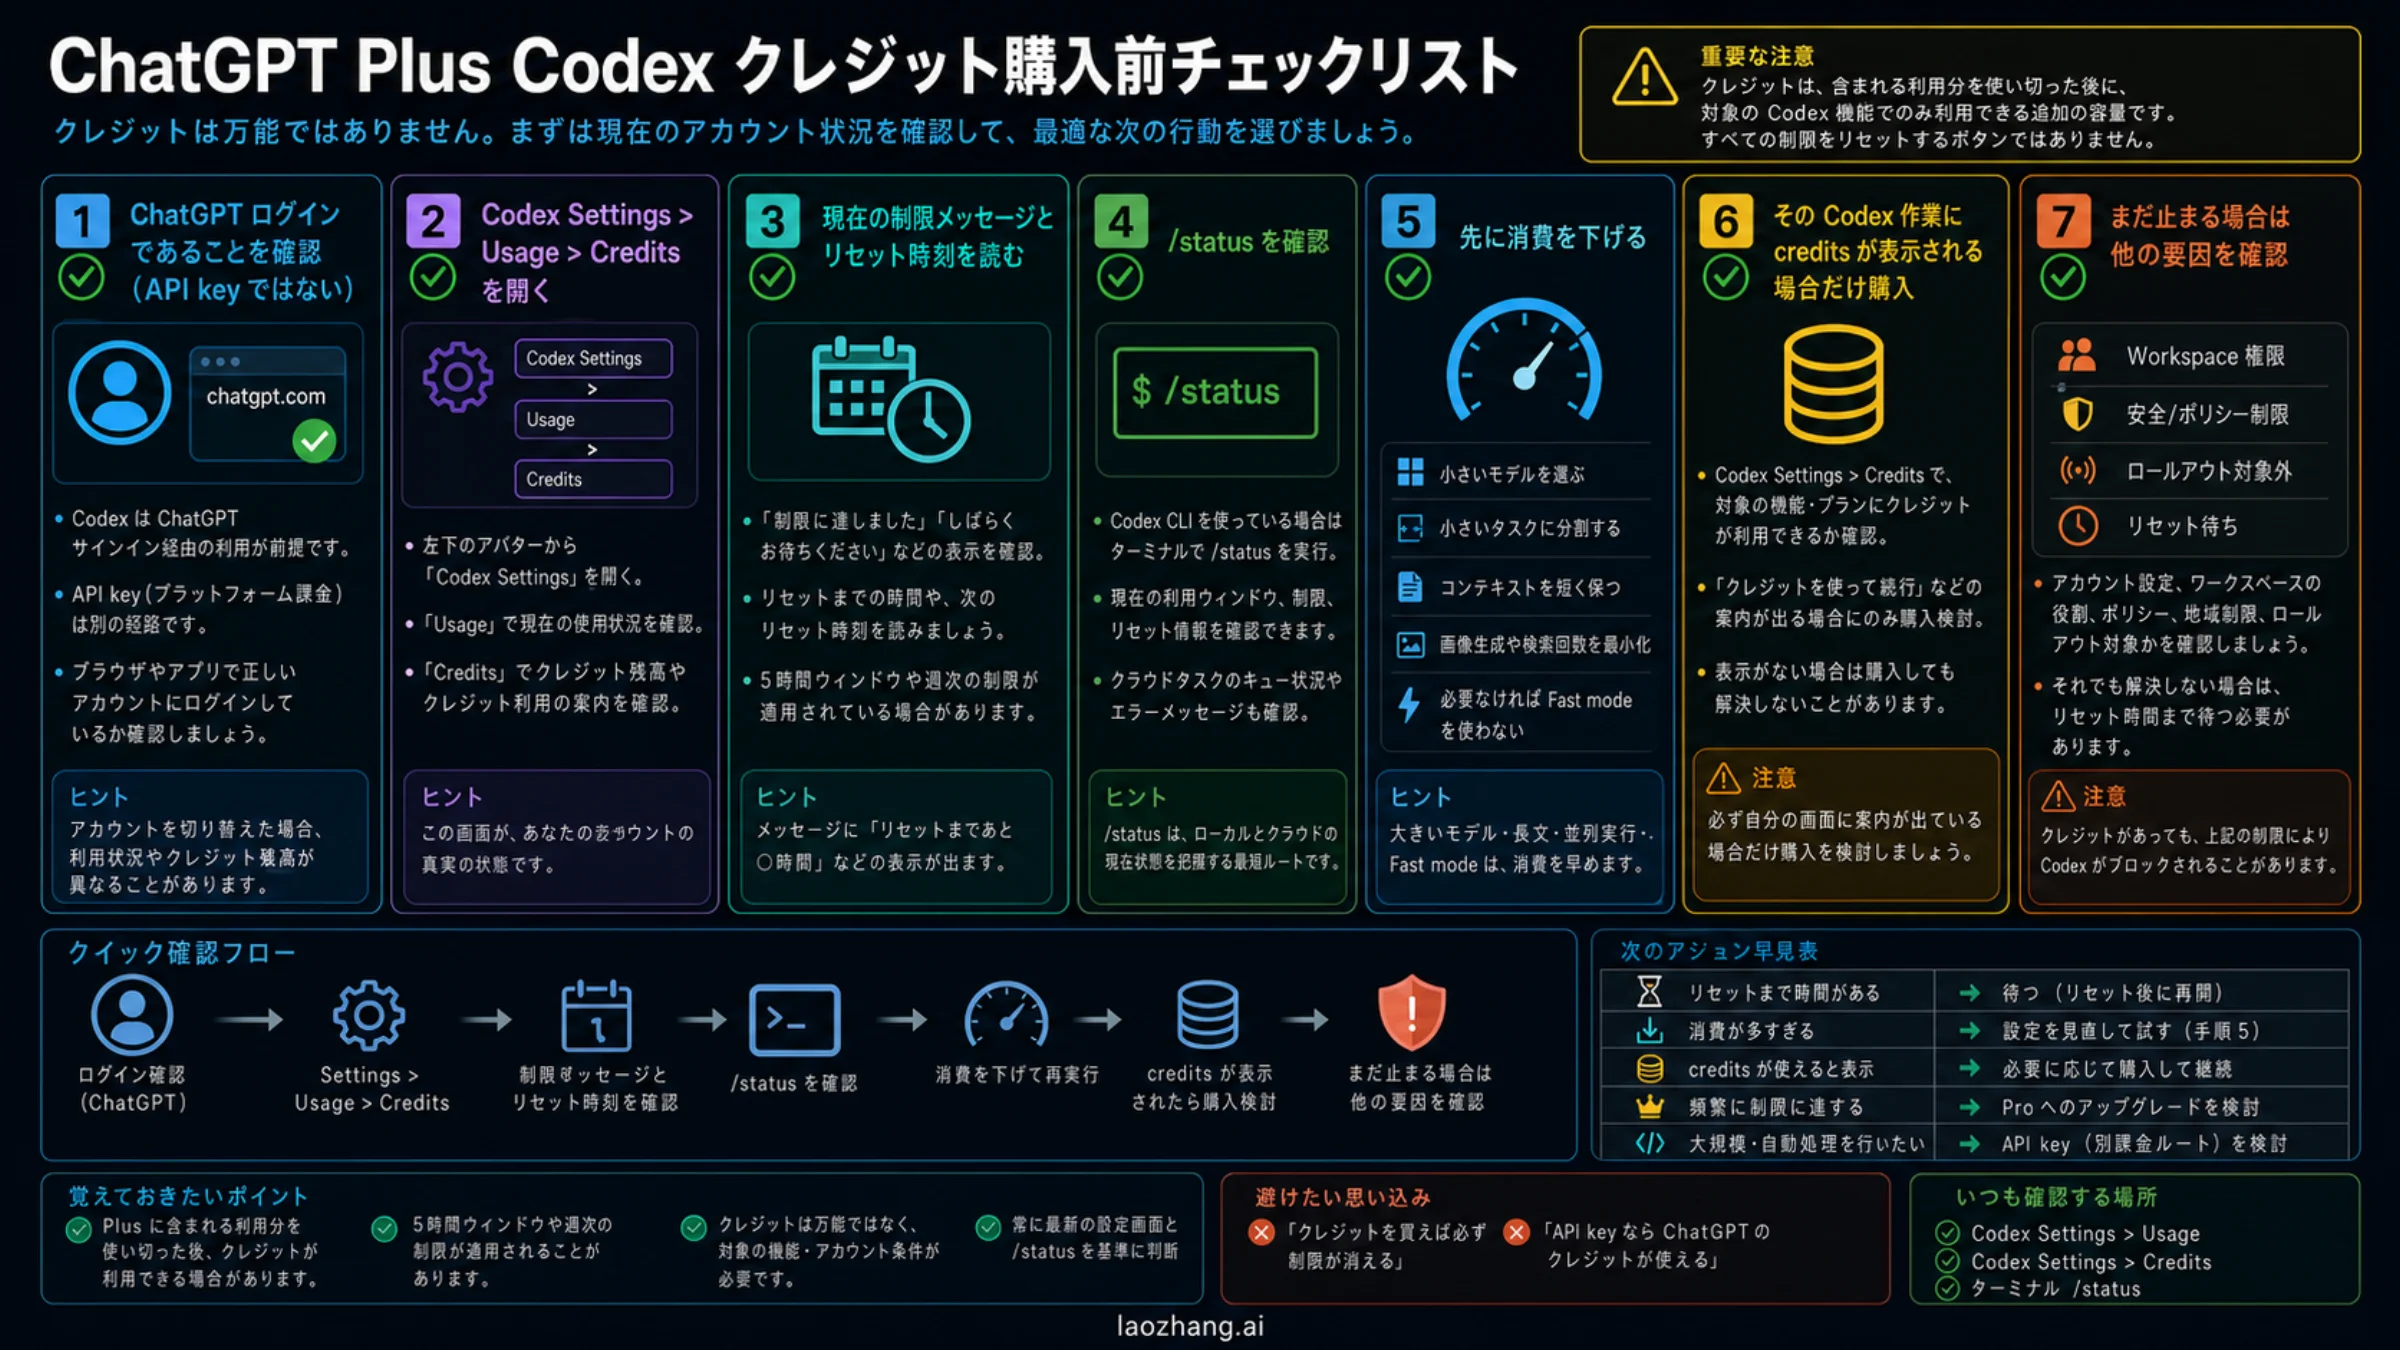Image resolution: width=2400 pixels, height=1350 pixels.
Task: Click the speedometer gauge in the 先に消費を下げる card
Action: tap(1524, 360)
